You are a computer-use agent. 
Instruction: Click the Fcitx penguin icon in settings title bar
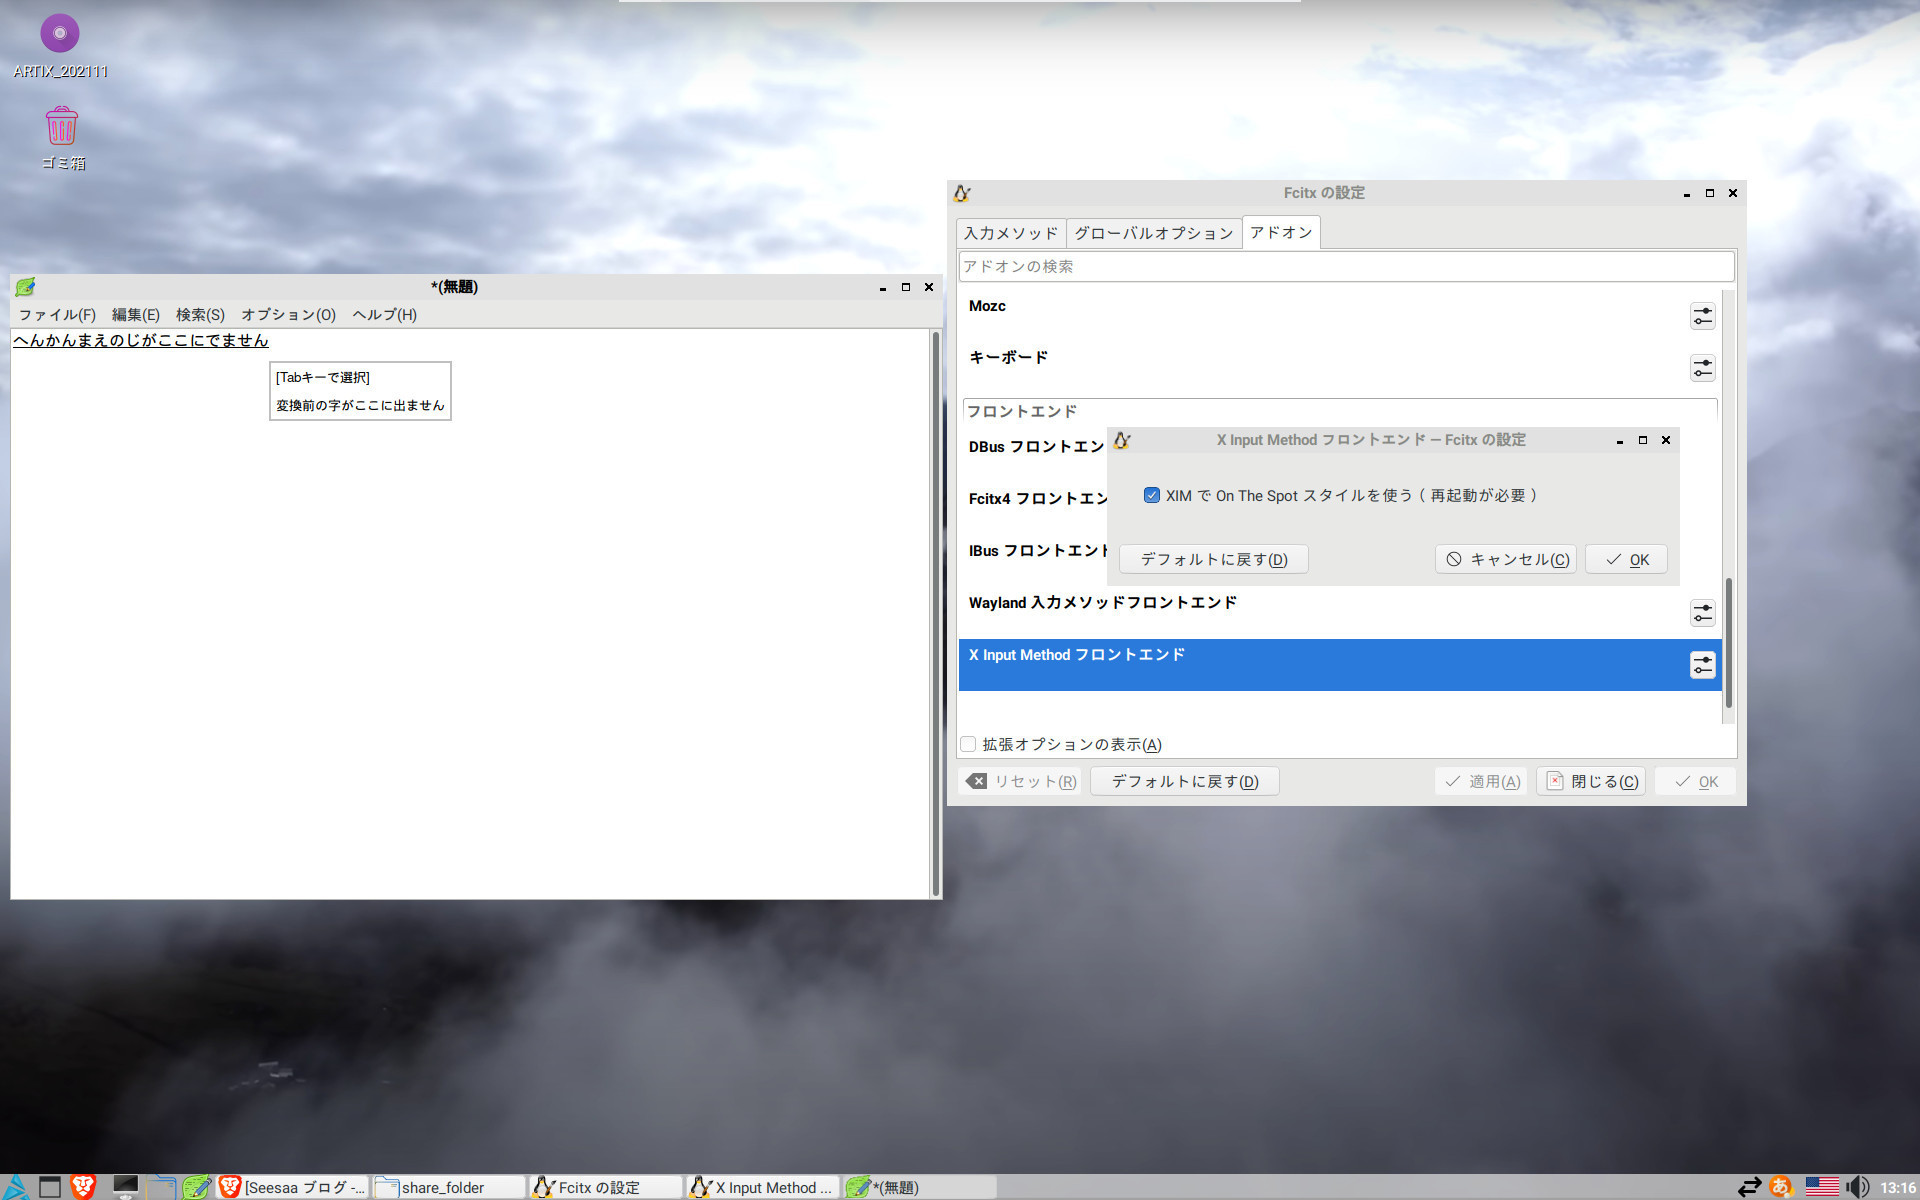[x=962, y=193]
